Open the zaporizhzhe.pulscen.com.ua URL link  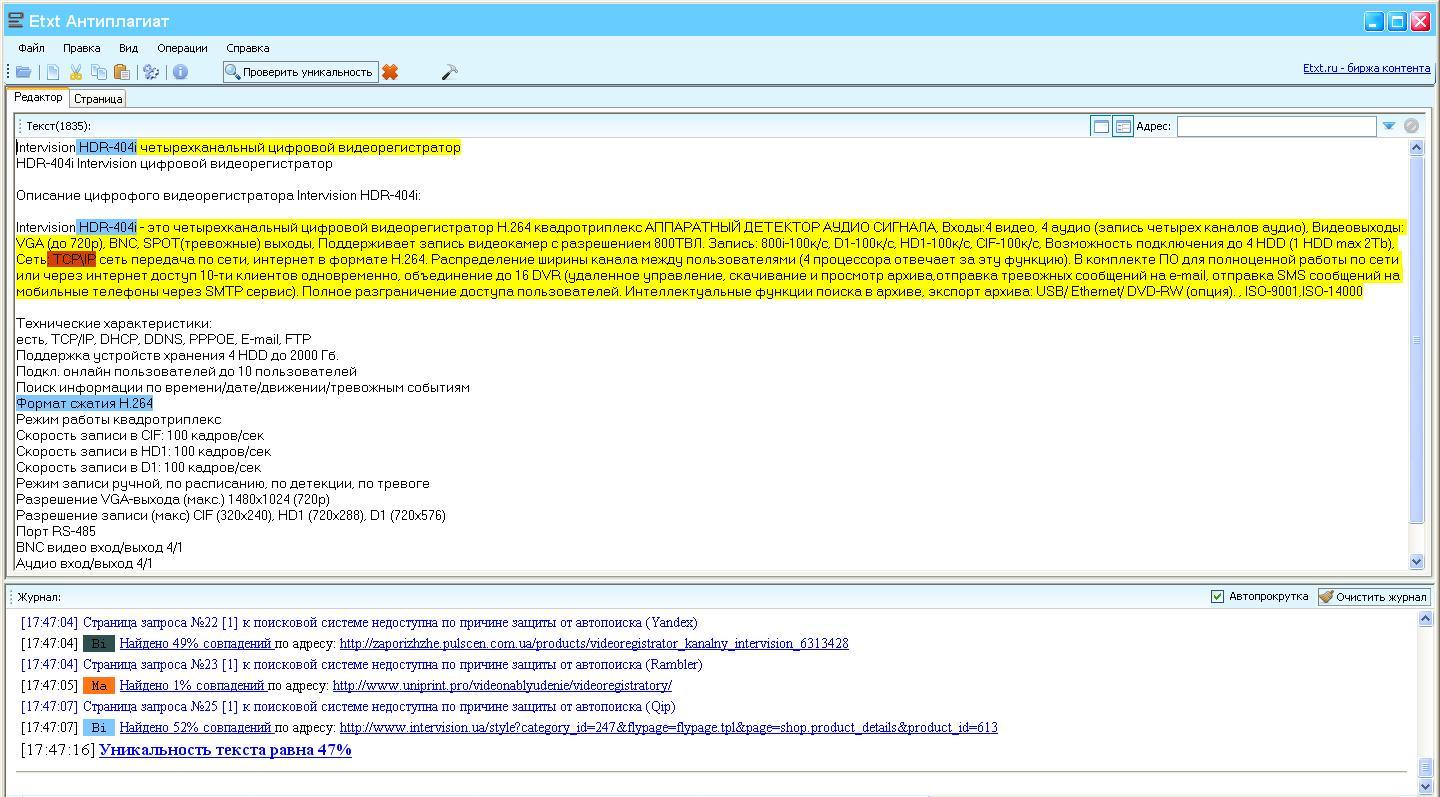594,644
